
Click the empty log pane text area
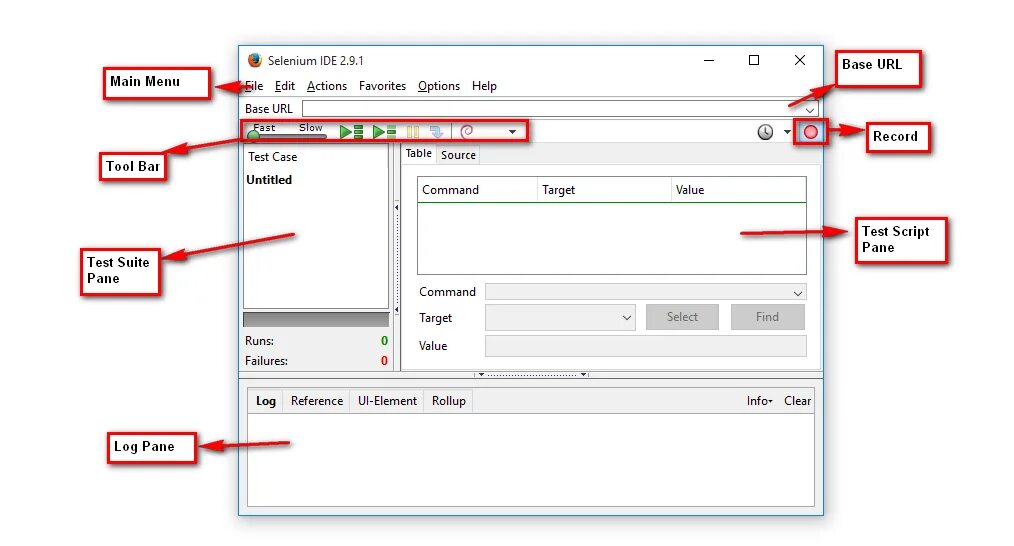pos(530,460)
